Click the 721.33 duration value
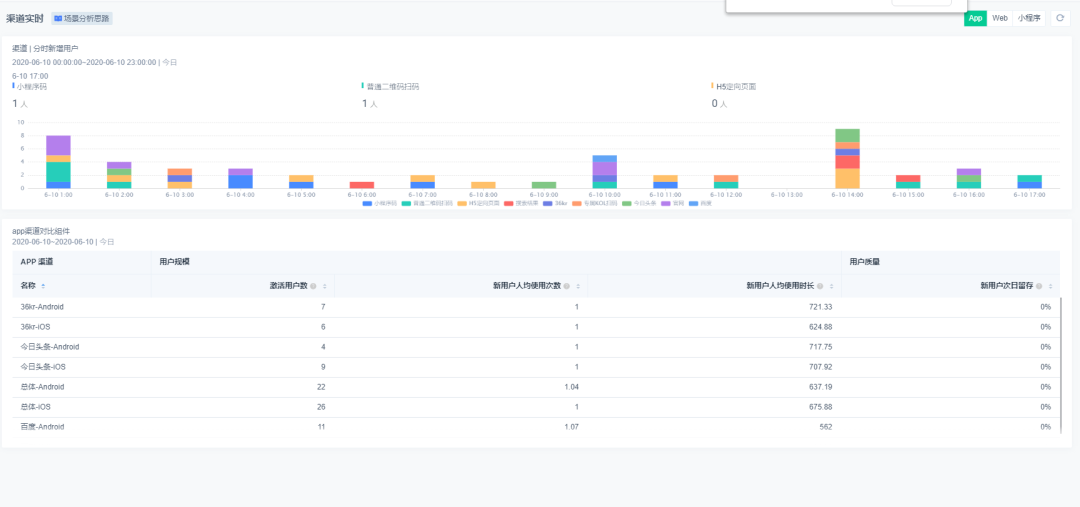The width and height of the screenshot is (1080, 507). 821,307
